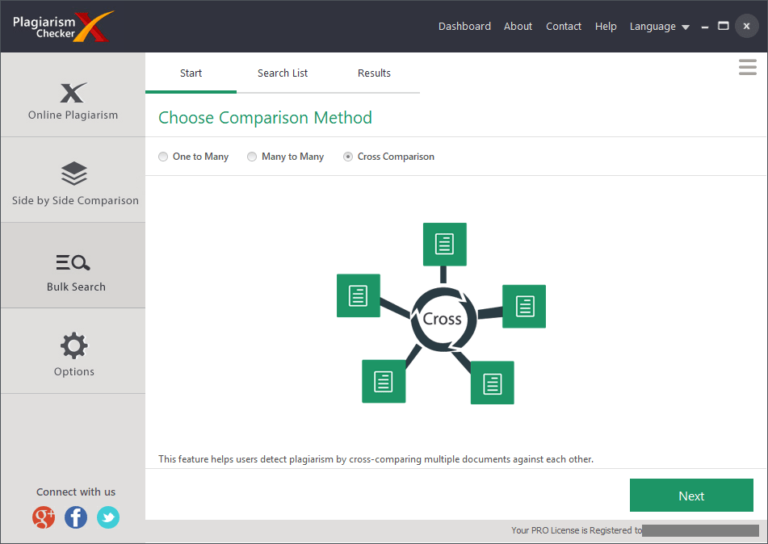This screenshot has height=544, width=768.
Task: Open the Twitter social link
Action: [108, 518]
